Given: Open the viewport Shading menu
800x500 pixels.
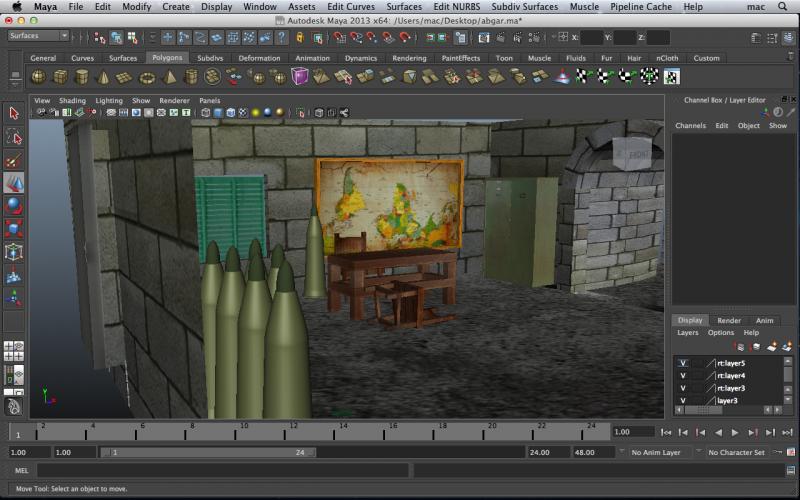Looking at the screenshot, I should pyautogui.click(x=72, y=101).
